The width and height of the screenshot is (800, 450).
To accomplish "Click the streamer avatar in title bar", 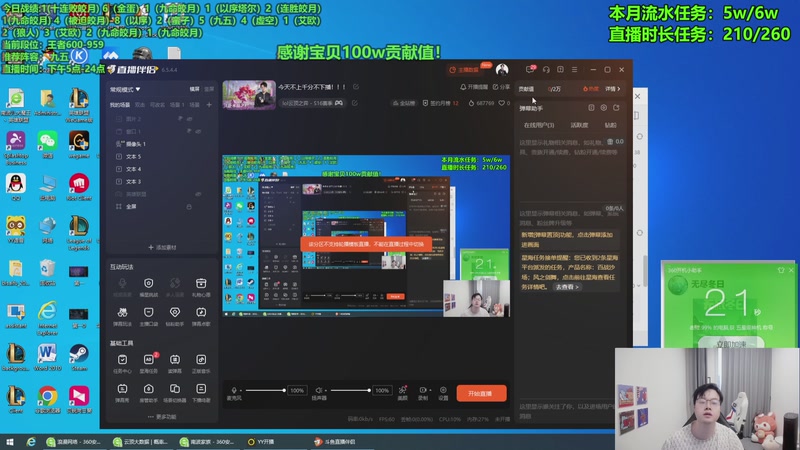I will pyautogui.click(x=502, y=69).
